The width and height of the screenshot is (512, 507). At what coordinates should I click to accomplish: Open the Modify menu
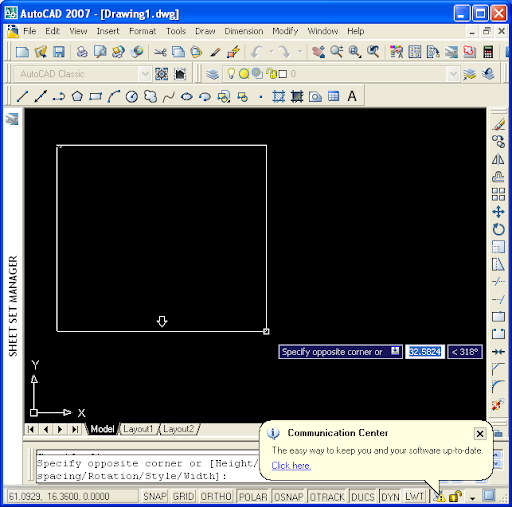(x=285, y=31)
